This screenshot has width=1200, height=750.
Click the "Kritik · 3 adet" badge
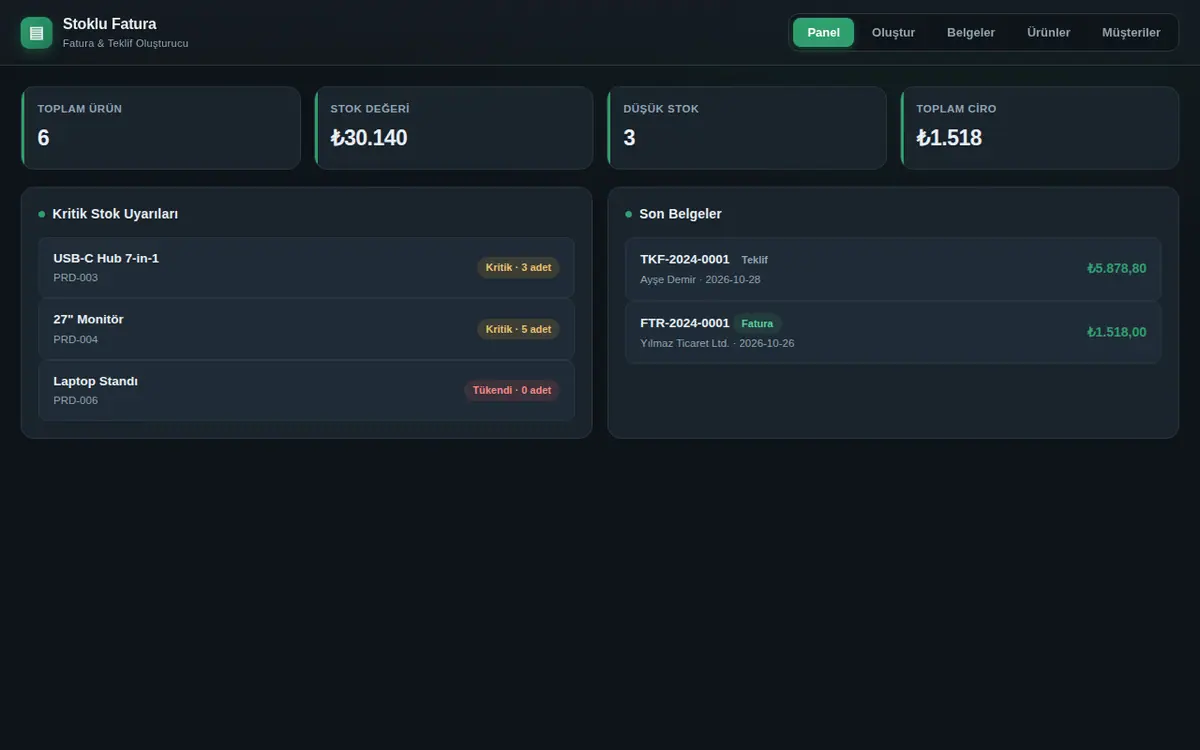[x=518, y=267]
